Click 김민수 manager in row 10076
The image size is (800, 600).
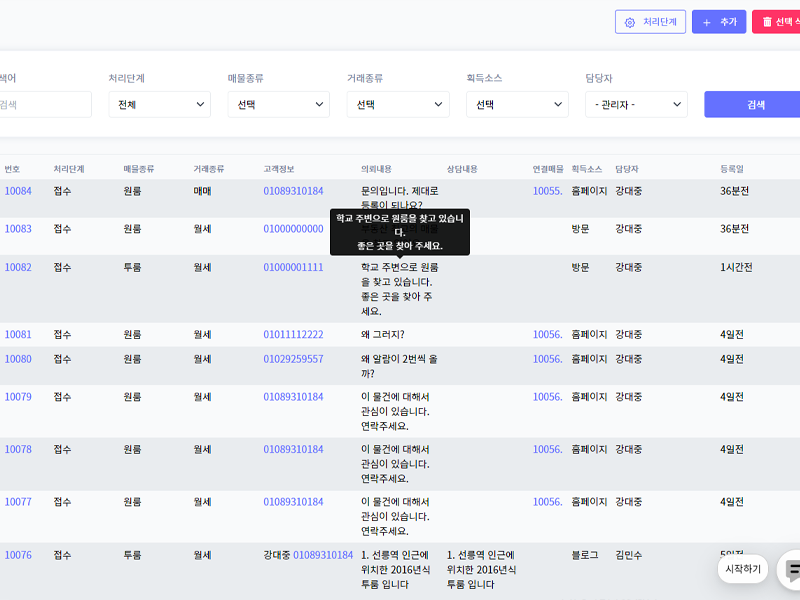(x=629, y=555)
